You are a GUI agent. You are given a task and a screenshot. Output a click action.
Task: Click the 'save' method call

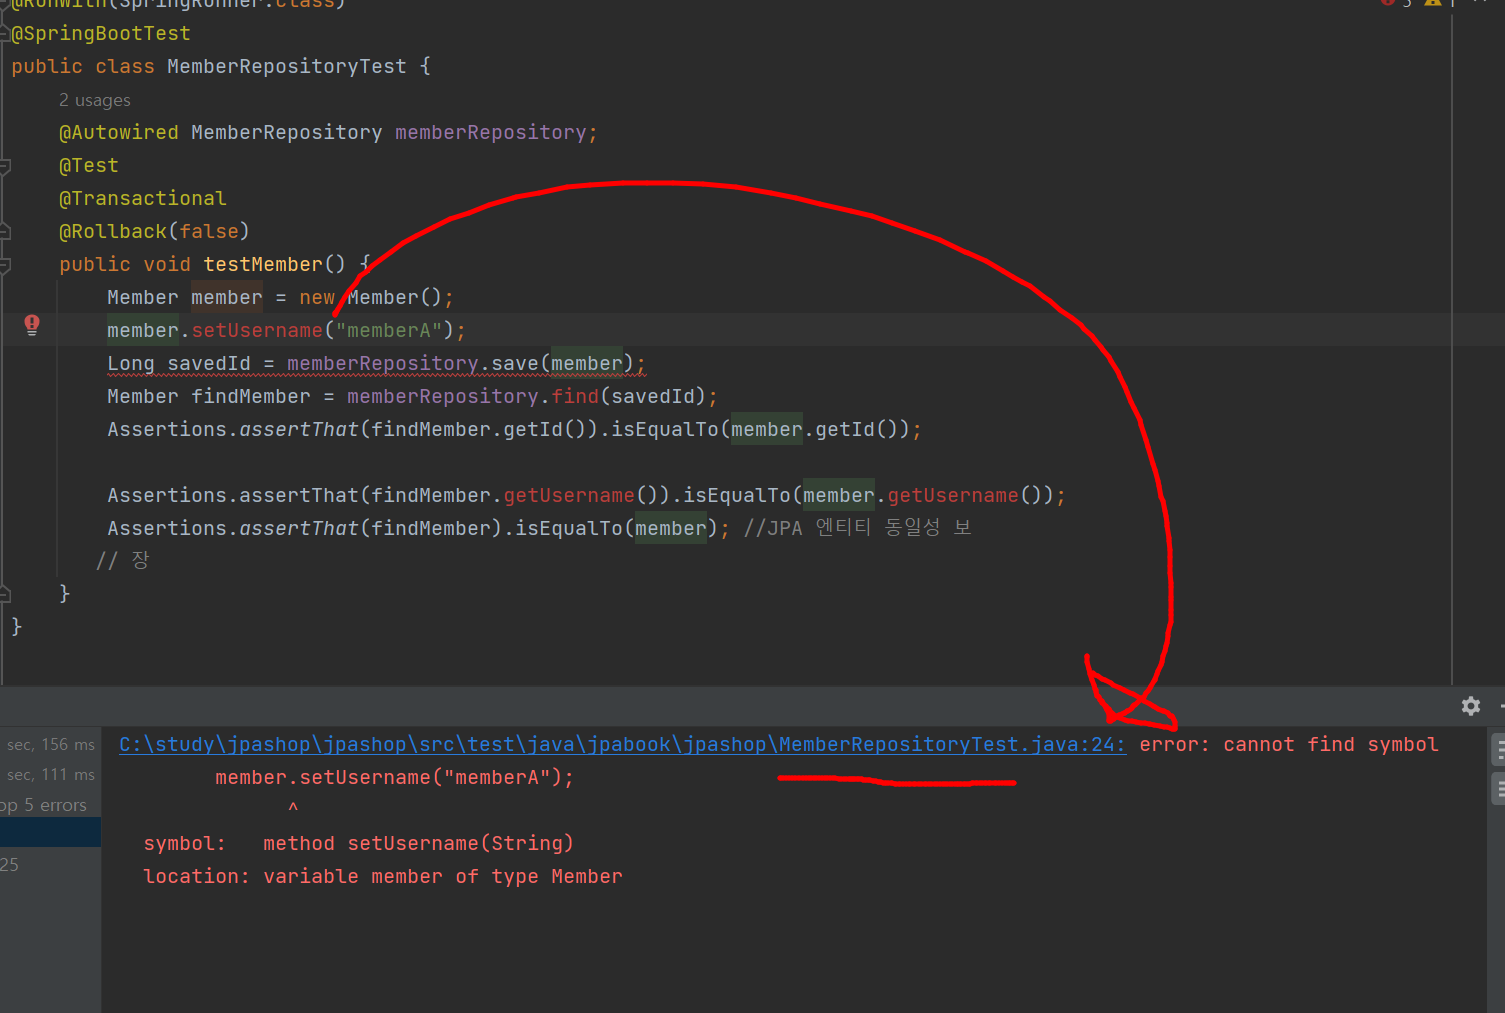[x=515, y=364]
